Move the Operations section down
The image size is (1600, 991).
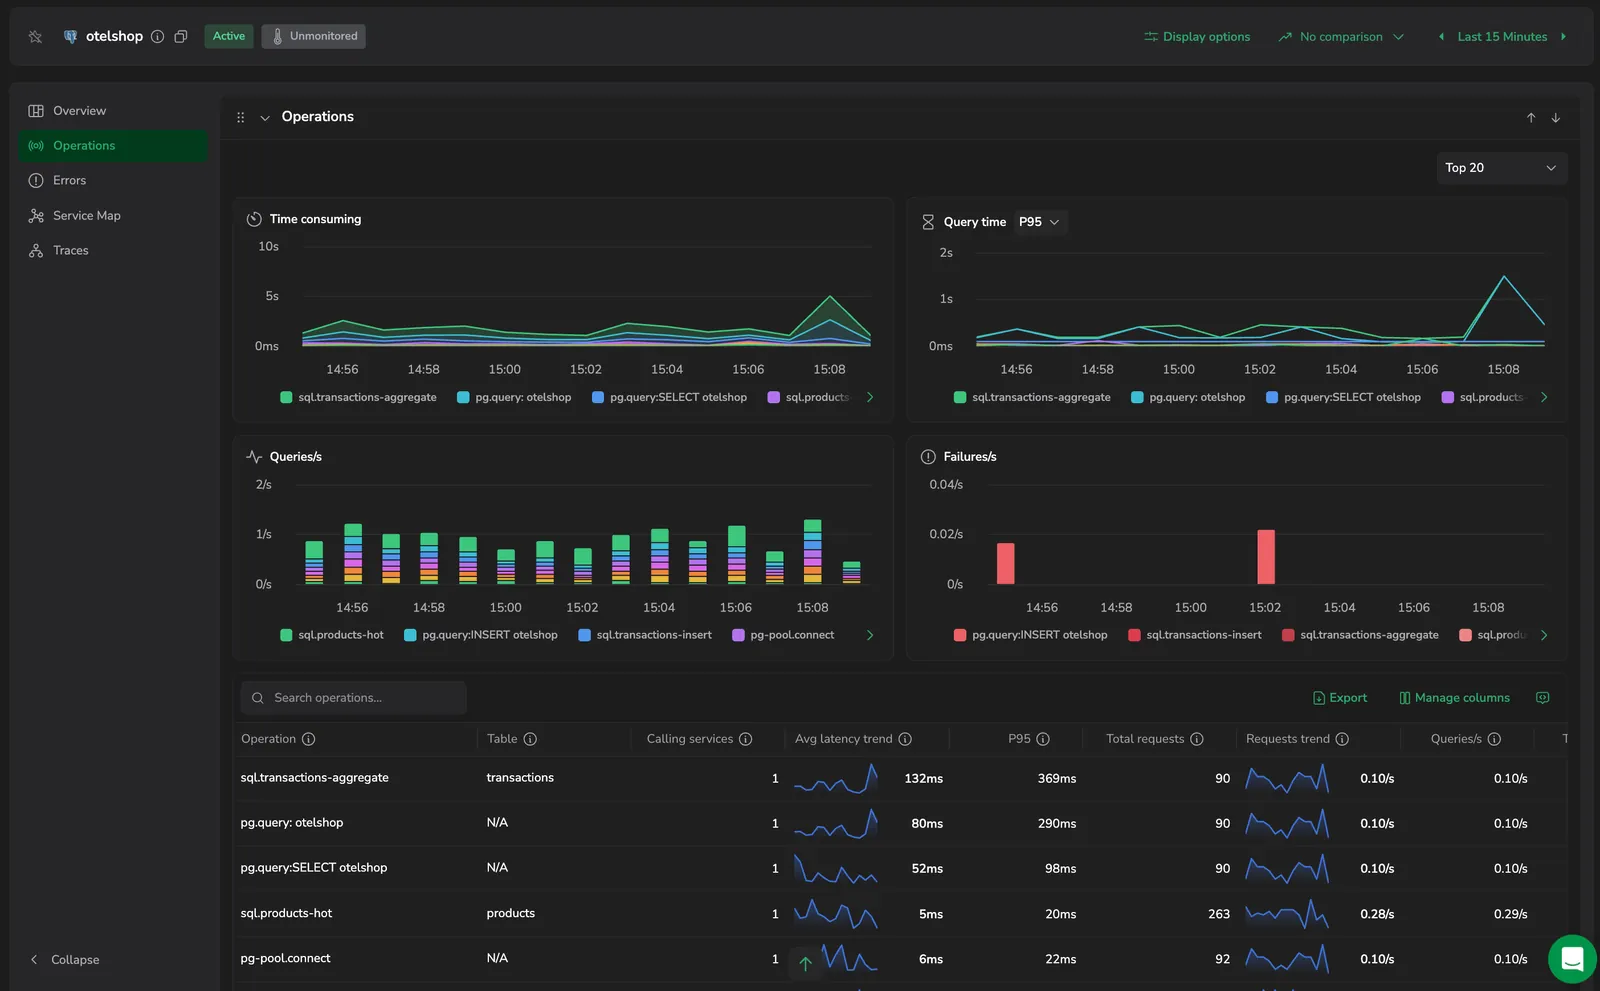(1556, 118)
